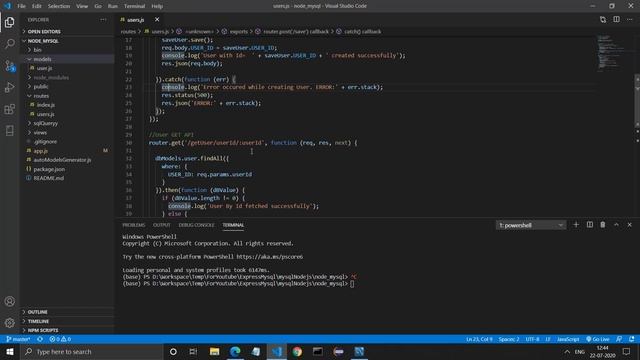This screenshot has width=640, height=360.
Task: Open notifications bell in status bar
Action: (x=632, y=339)
